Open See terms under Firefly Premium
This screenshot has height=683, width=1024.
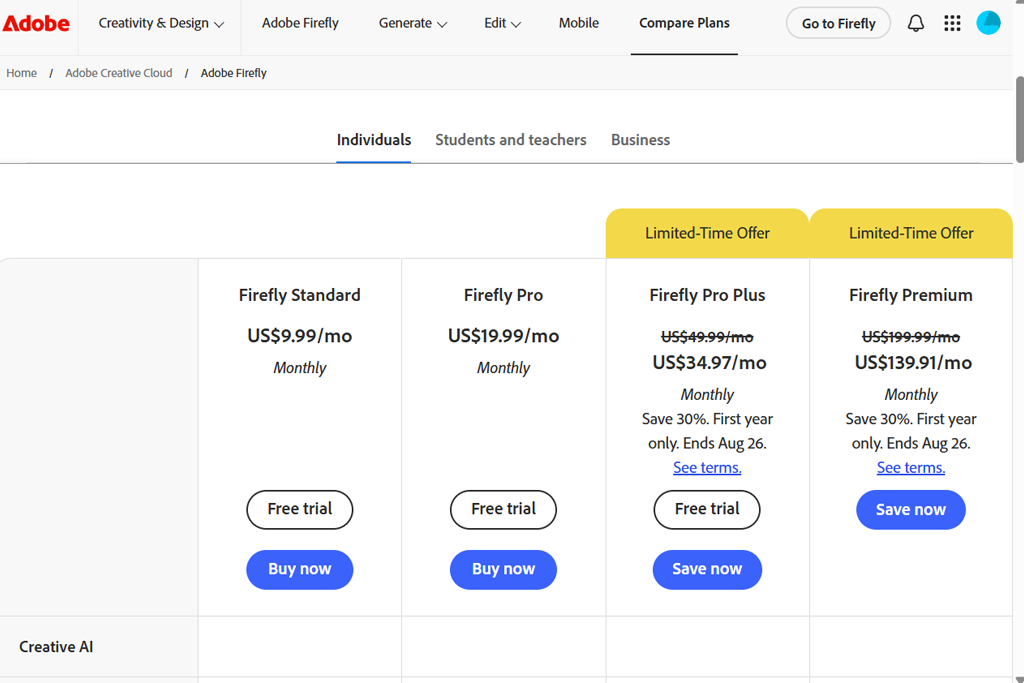point(911,468)
